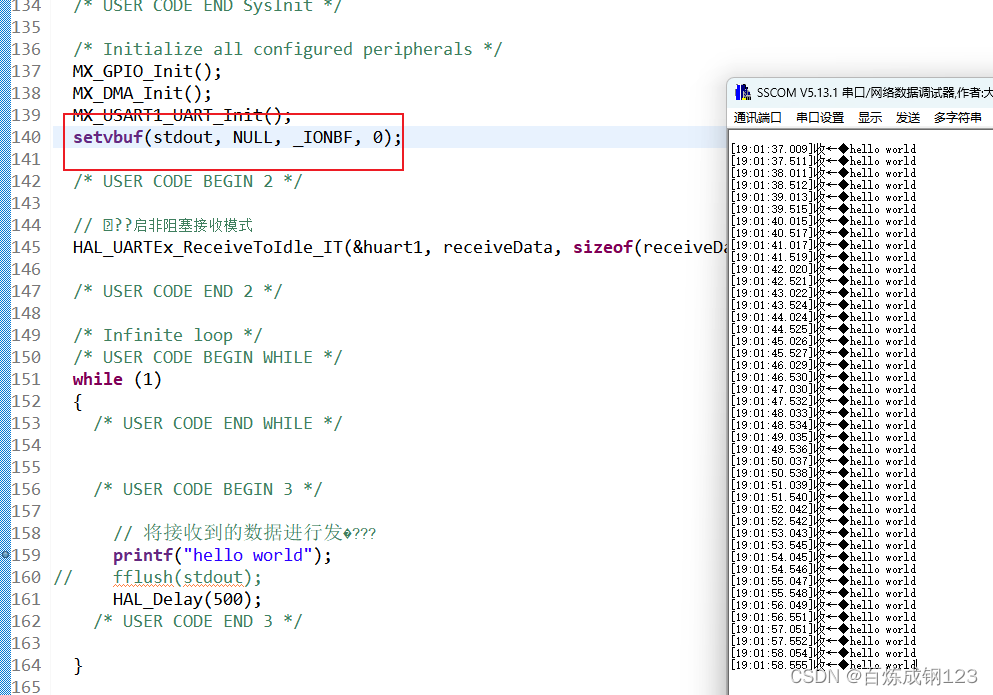Click the while (1) statement
This screenshot has width=993, height=695.
coord(117,379)
